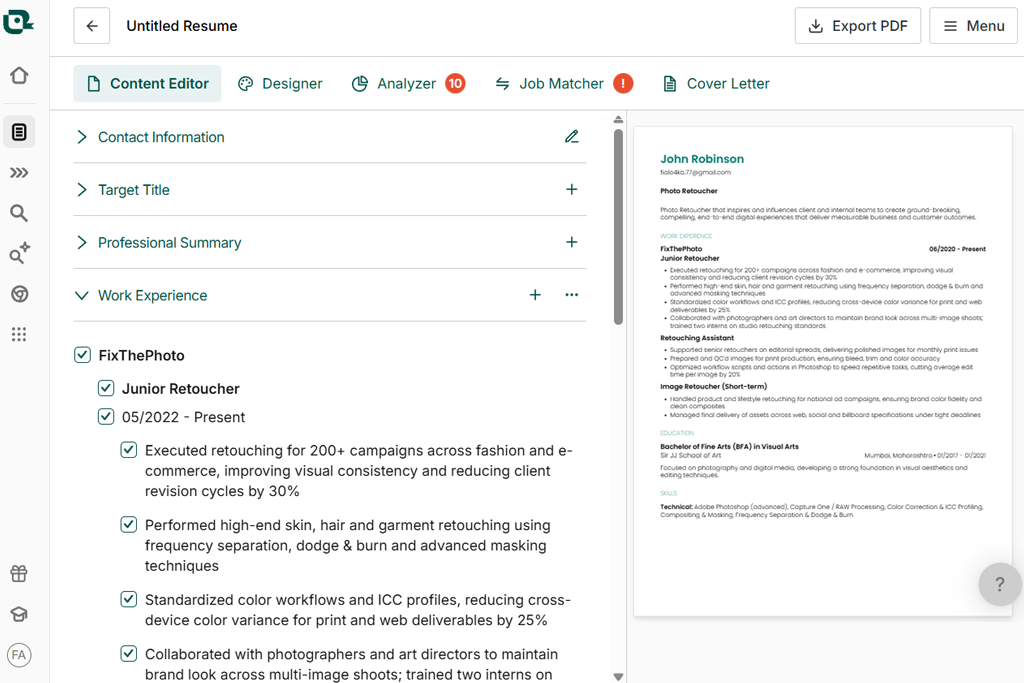Expand the Contact Information section
Screen dimensions: 1024x683
[82, 137]
